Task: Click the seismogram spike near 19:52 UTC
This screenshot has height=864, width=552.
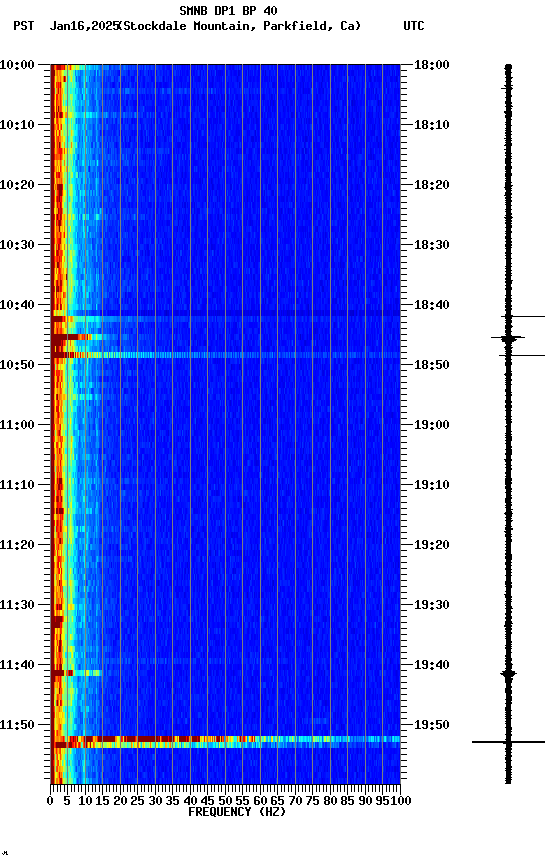Action: [x=508, y=742]
